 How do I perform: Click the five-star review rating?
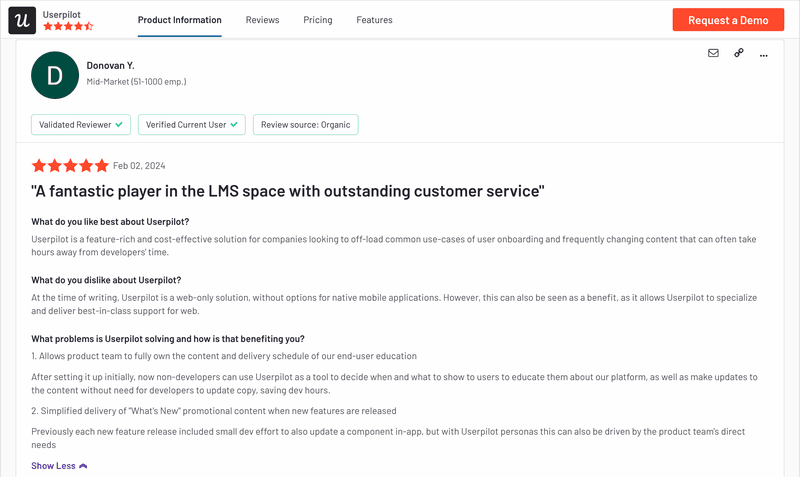pyautogui.click(x=70, y=165)
